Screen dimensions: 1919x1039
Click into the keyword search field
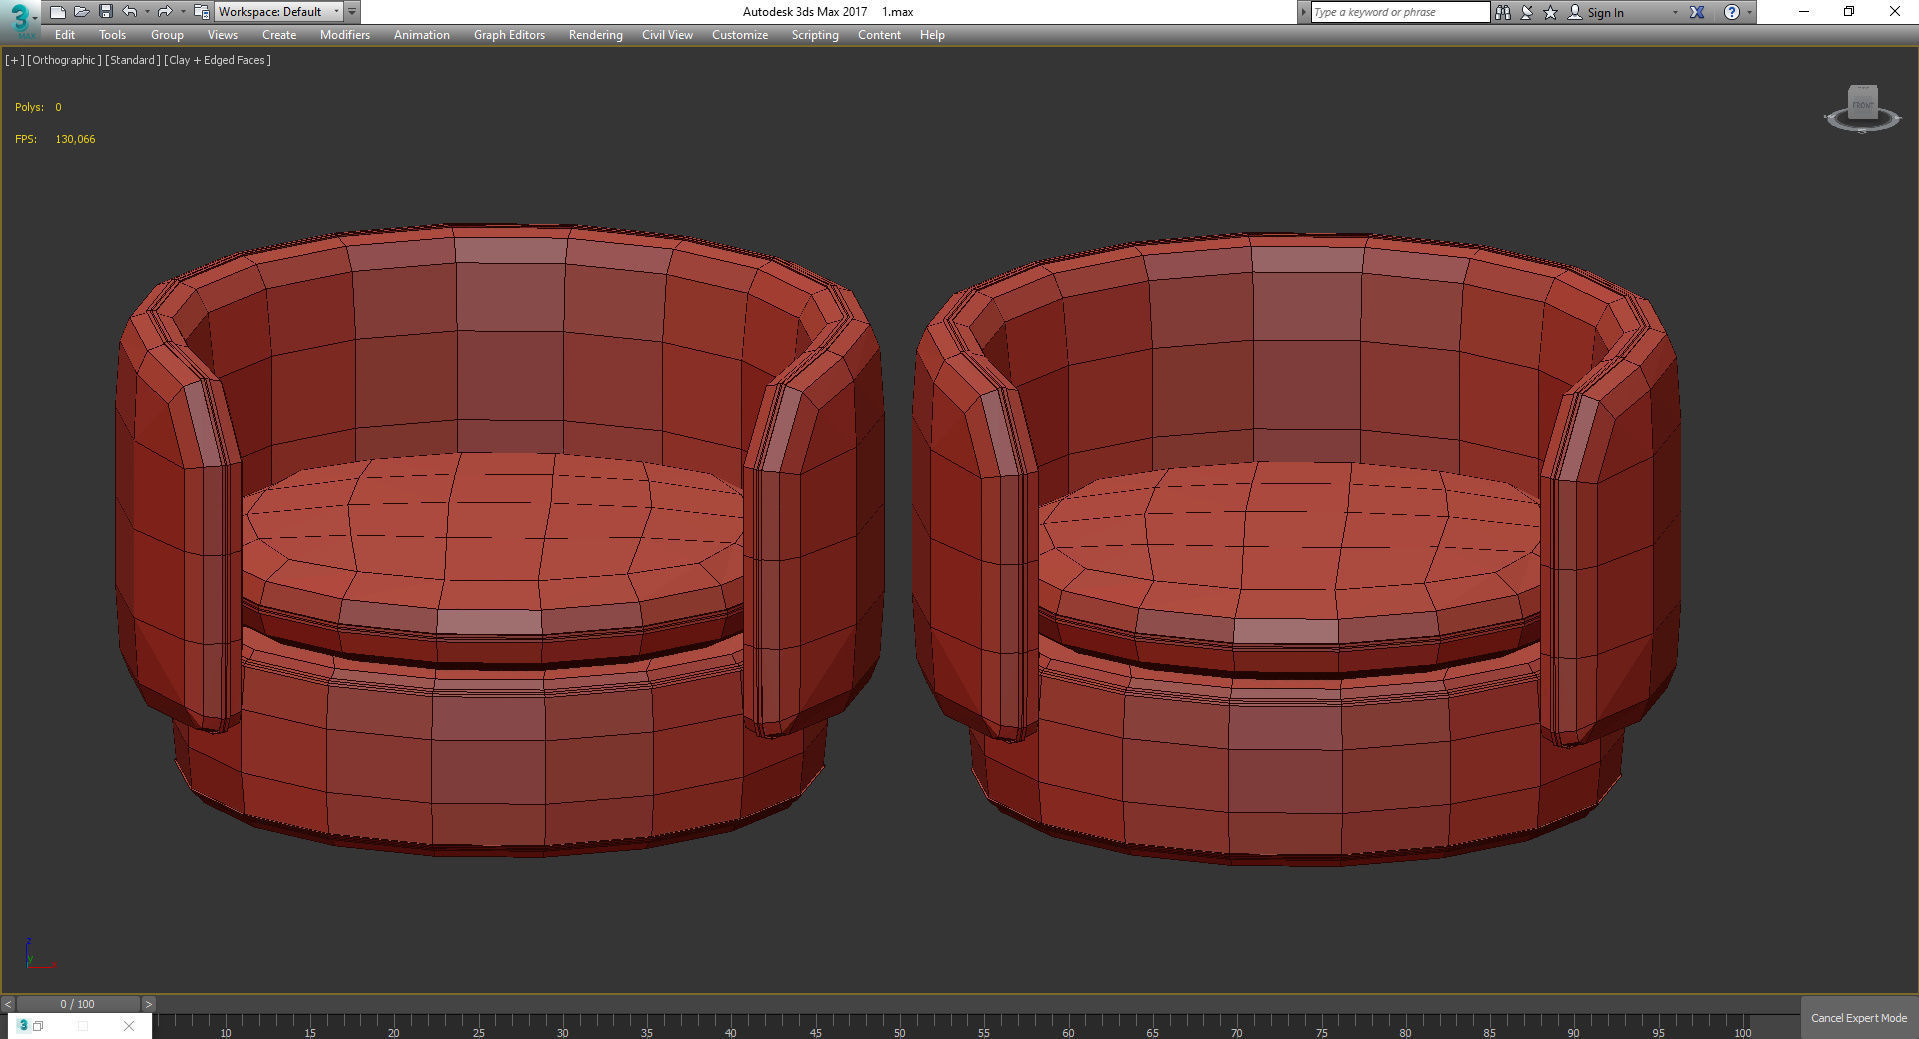coord(1399,12)
